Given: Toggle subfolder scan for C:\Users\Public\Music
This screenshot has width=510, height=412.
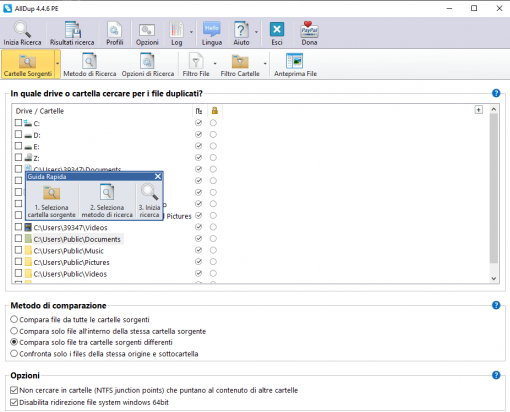Looking at the screenshot, I should (x=198, y=250).
